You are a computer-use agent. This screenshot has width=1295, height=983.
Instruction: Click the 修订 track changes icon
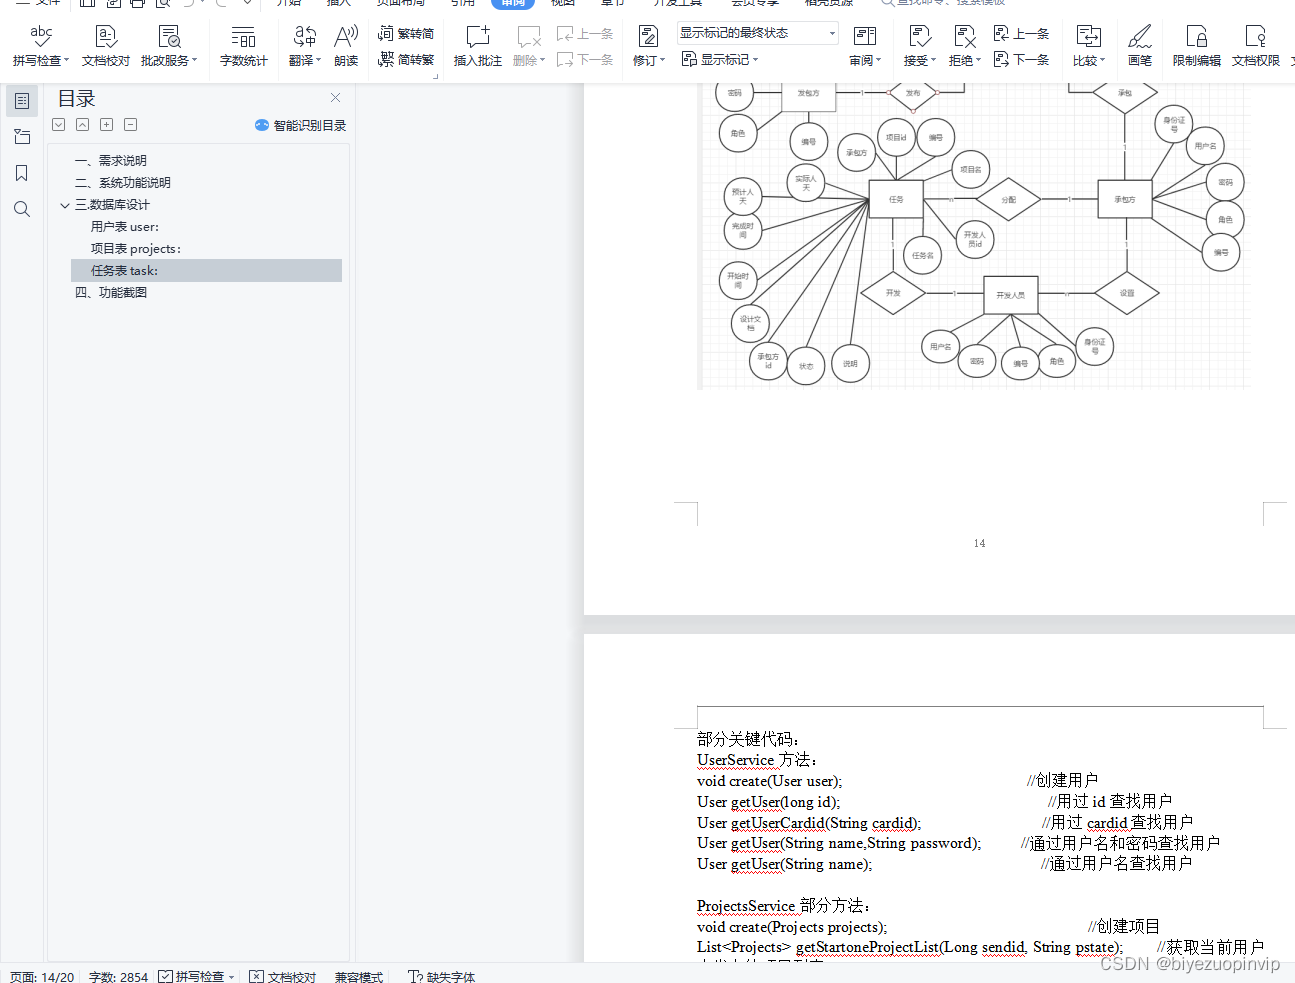pos(648,37)
